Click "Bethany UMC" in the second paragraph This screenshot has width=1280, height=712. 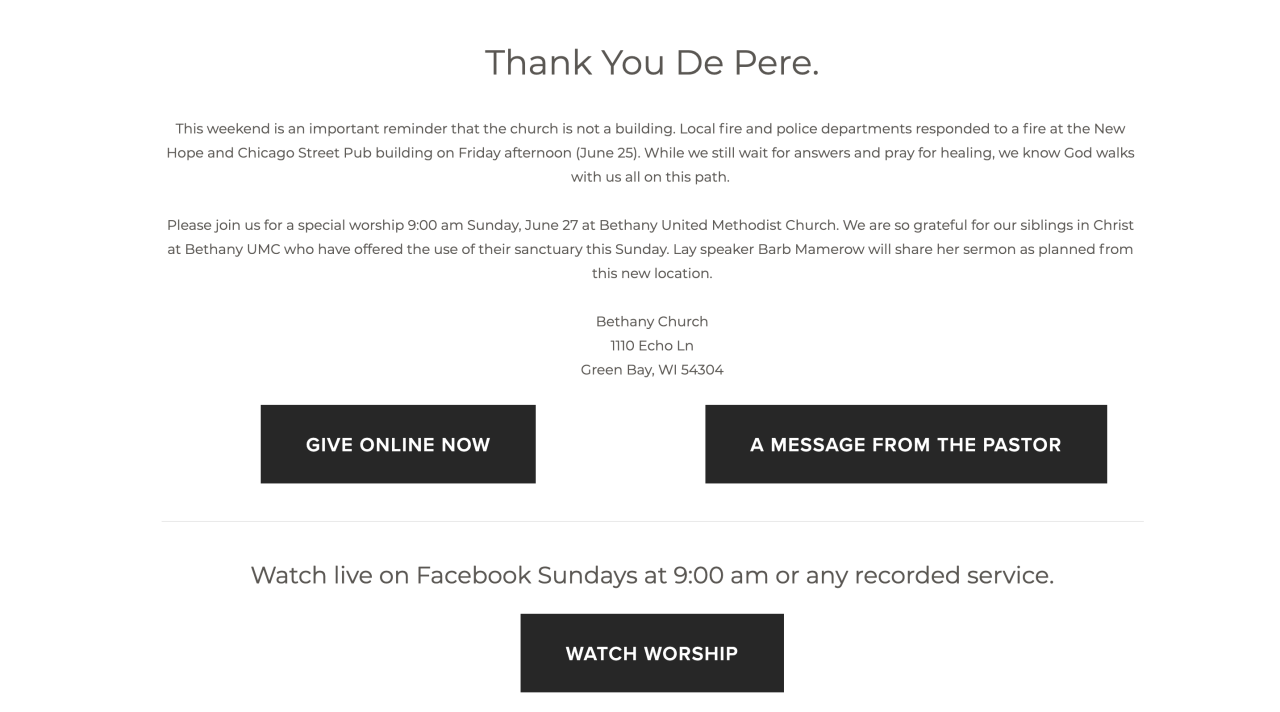pos(232,249)
